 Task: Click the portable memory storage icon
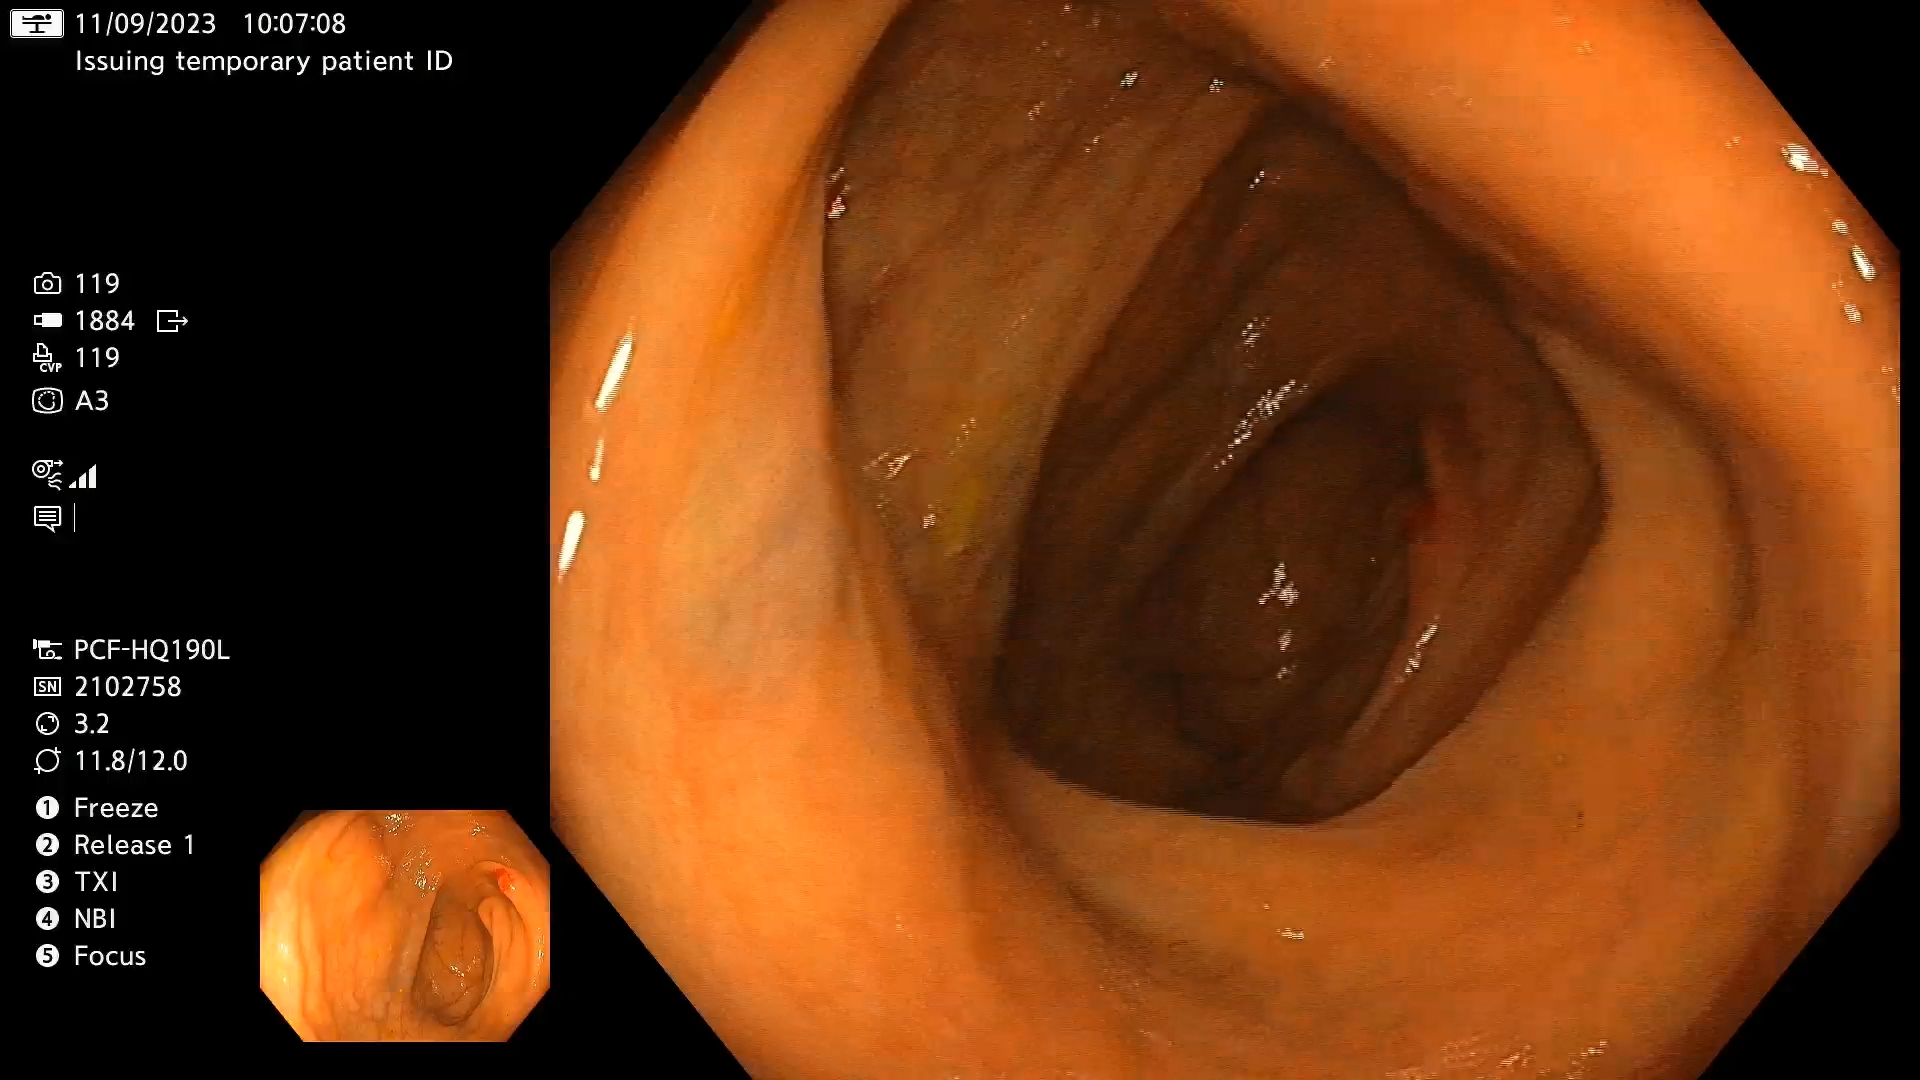coord(47,321)
